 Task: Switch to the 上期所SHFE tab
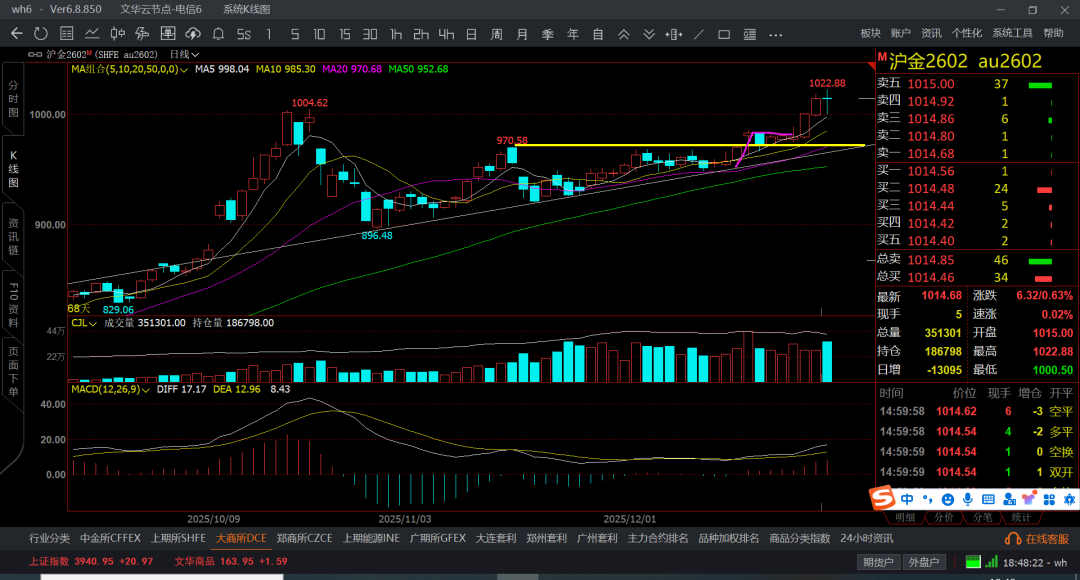(x=178, y=538)
